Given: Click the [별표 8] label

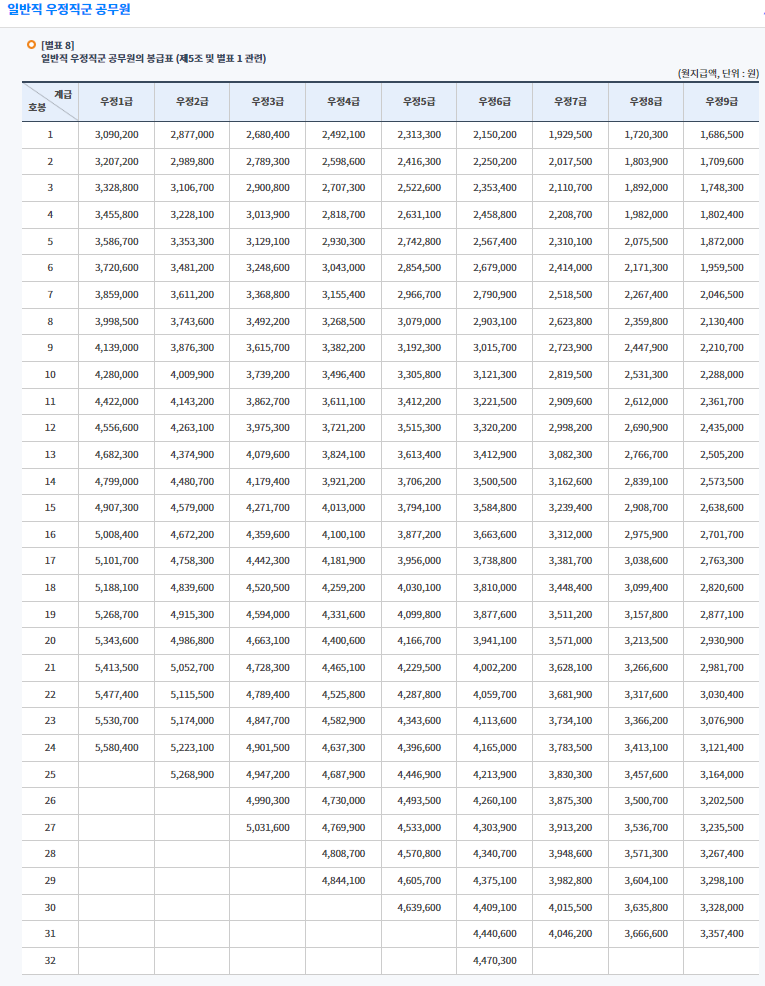Looking at the screenshot, I should 57,45.
